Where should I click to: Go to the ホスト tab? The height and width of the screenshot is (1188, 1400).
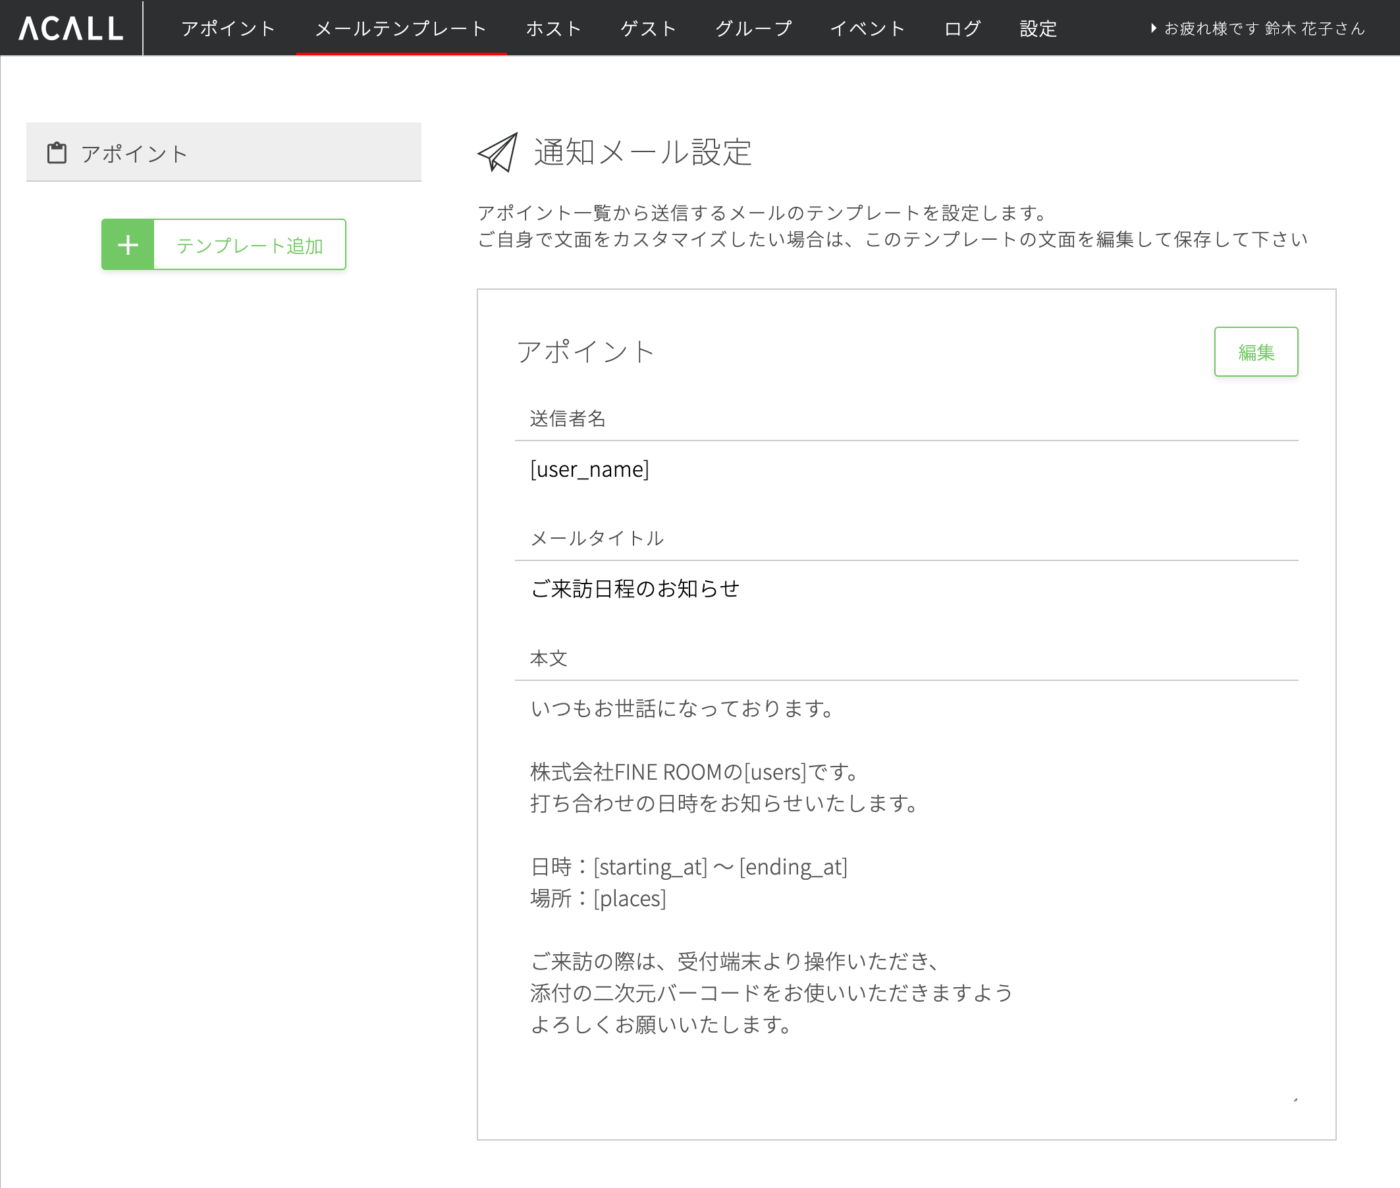554,29
